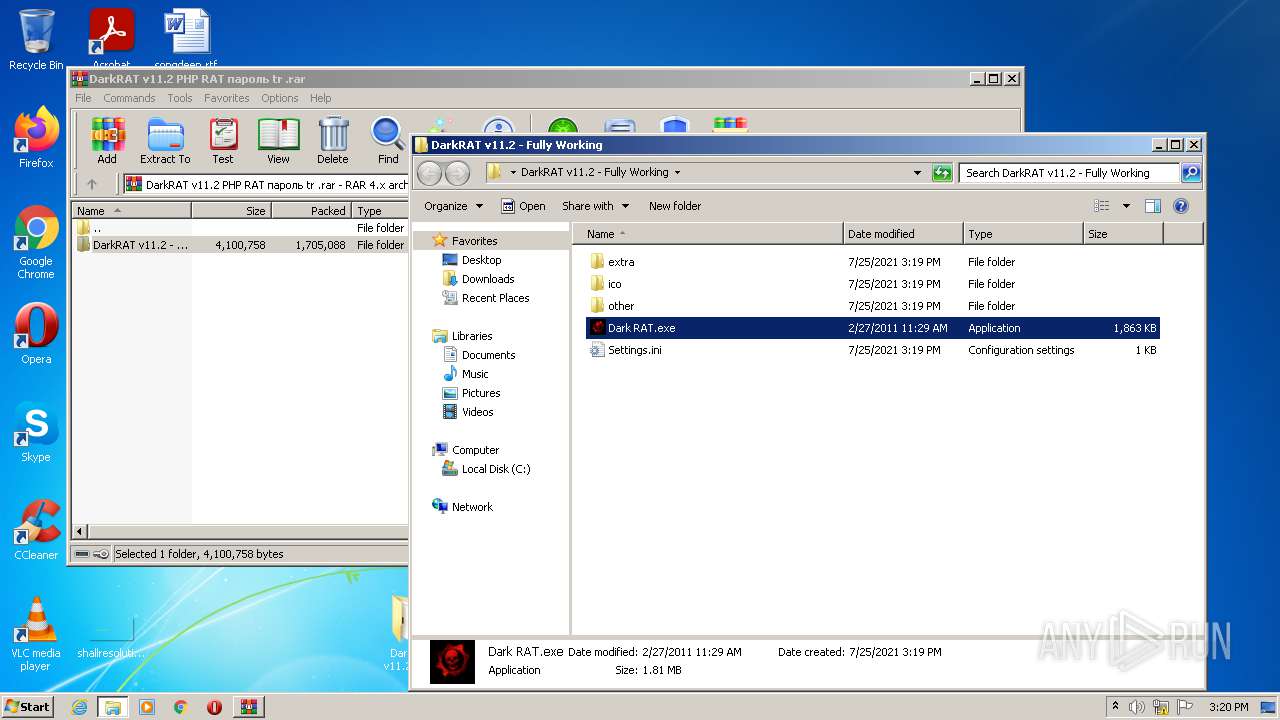
Task: Click WinRAR horizontal scrollbar left arrow
Action: point(81,532)
